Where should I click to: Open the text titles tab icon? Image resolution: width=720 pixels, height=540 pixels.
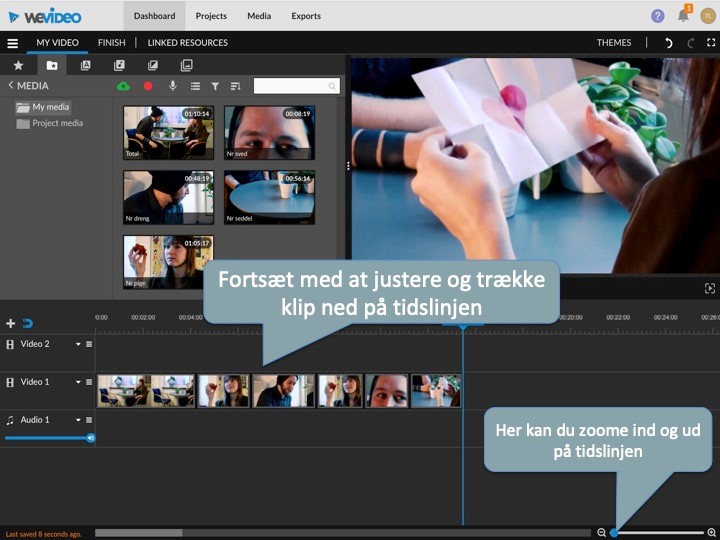pyautogui.click(x=85, y=65)
